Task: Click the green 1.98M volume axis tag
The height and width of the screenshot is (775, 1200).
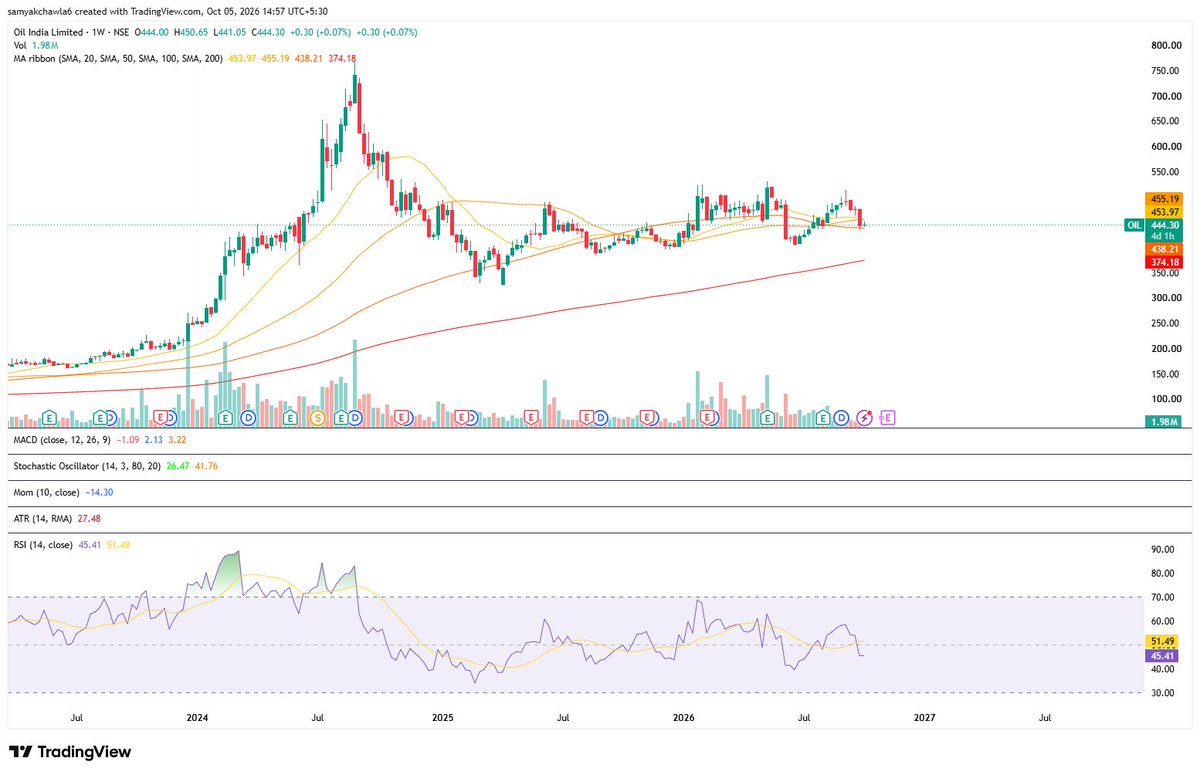Action: coord(1163,422)
